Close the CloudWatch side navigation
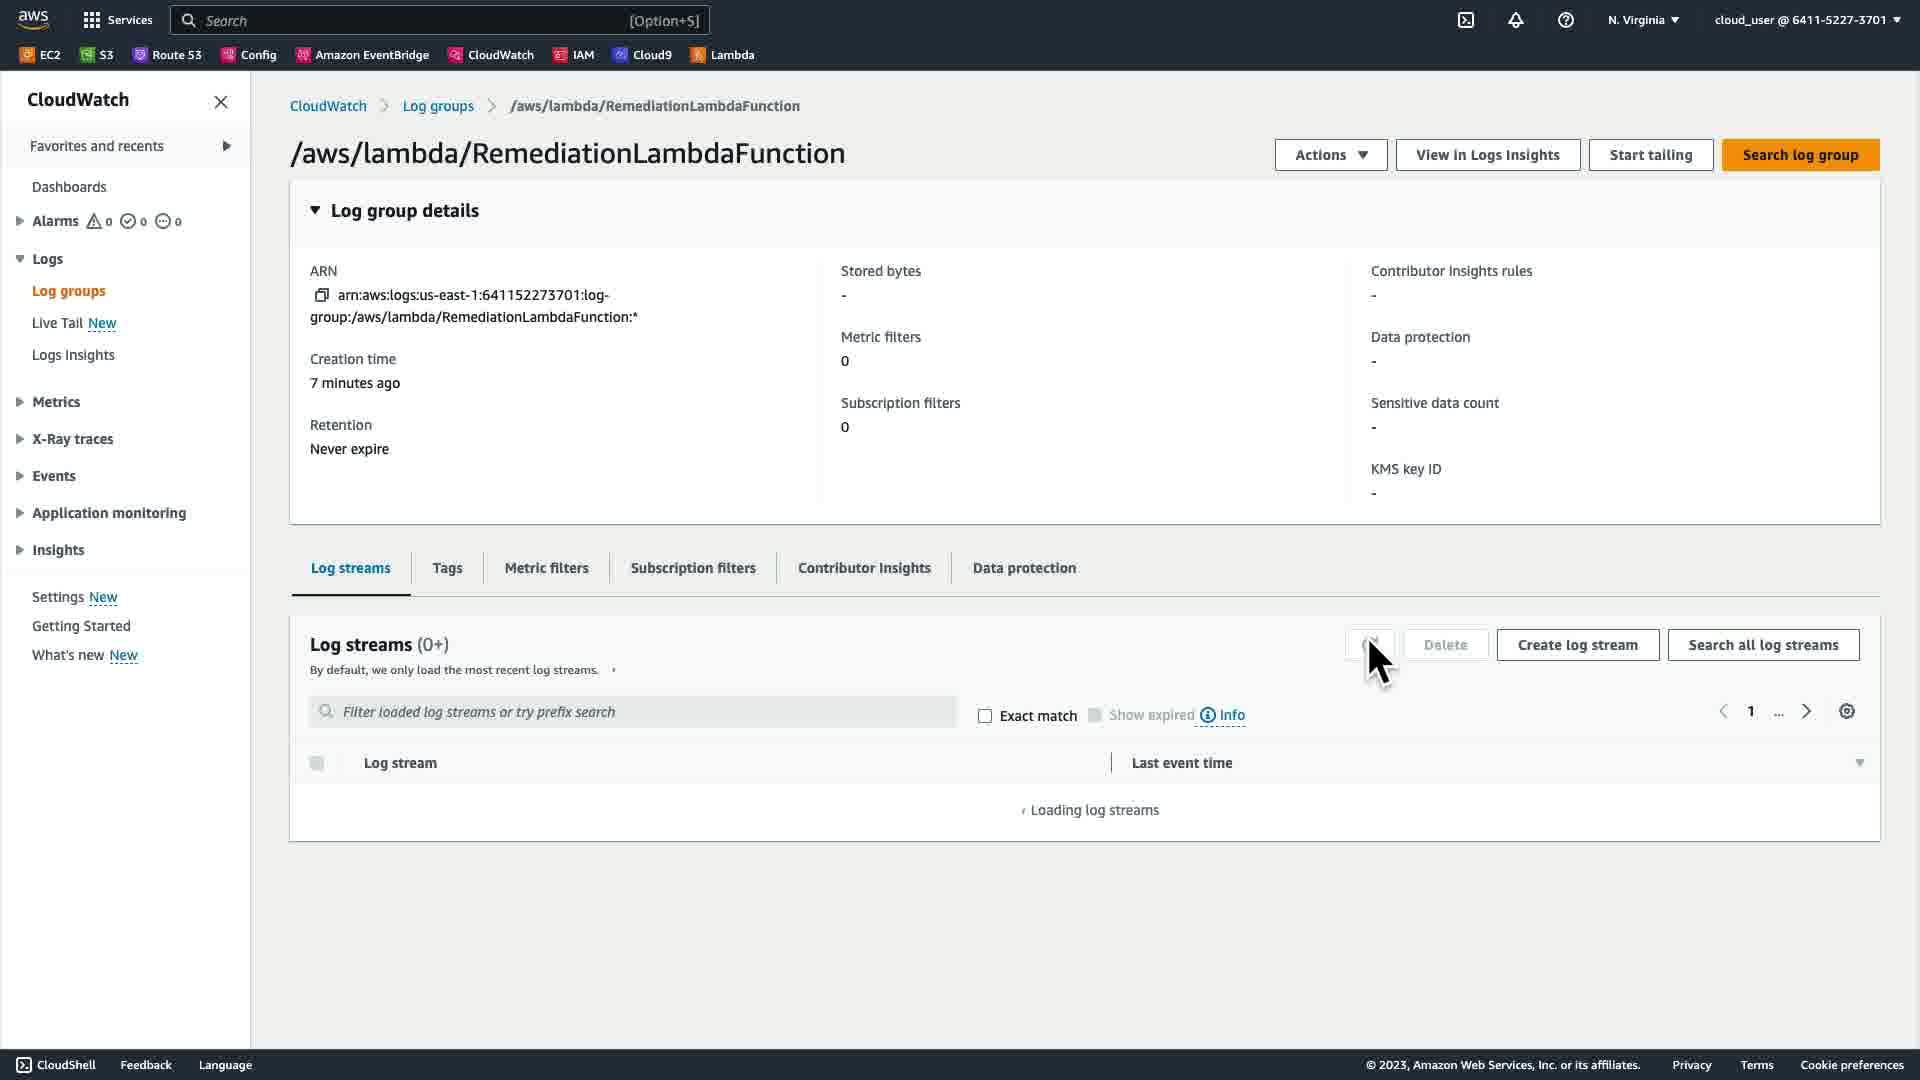This screenshot has height=1080, width=1920. click(221, 102)
